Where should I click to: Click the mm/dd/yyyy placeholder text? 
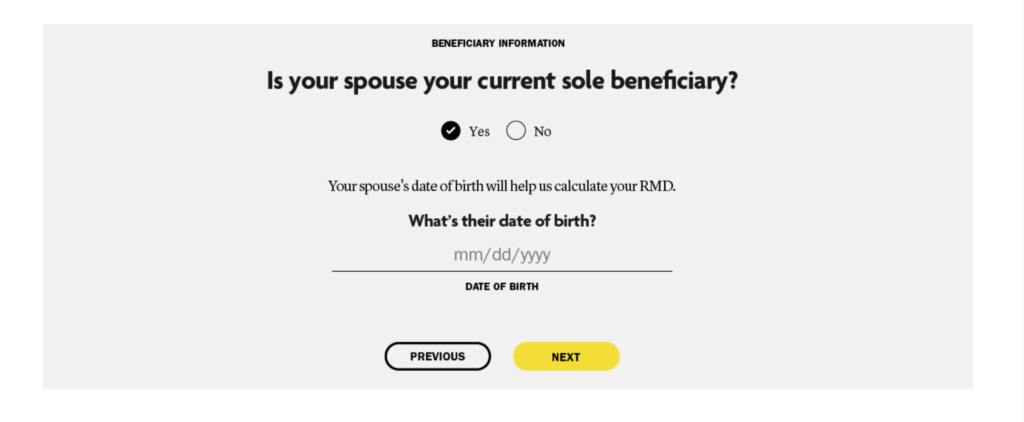[x=502, y=255]
